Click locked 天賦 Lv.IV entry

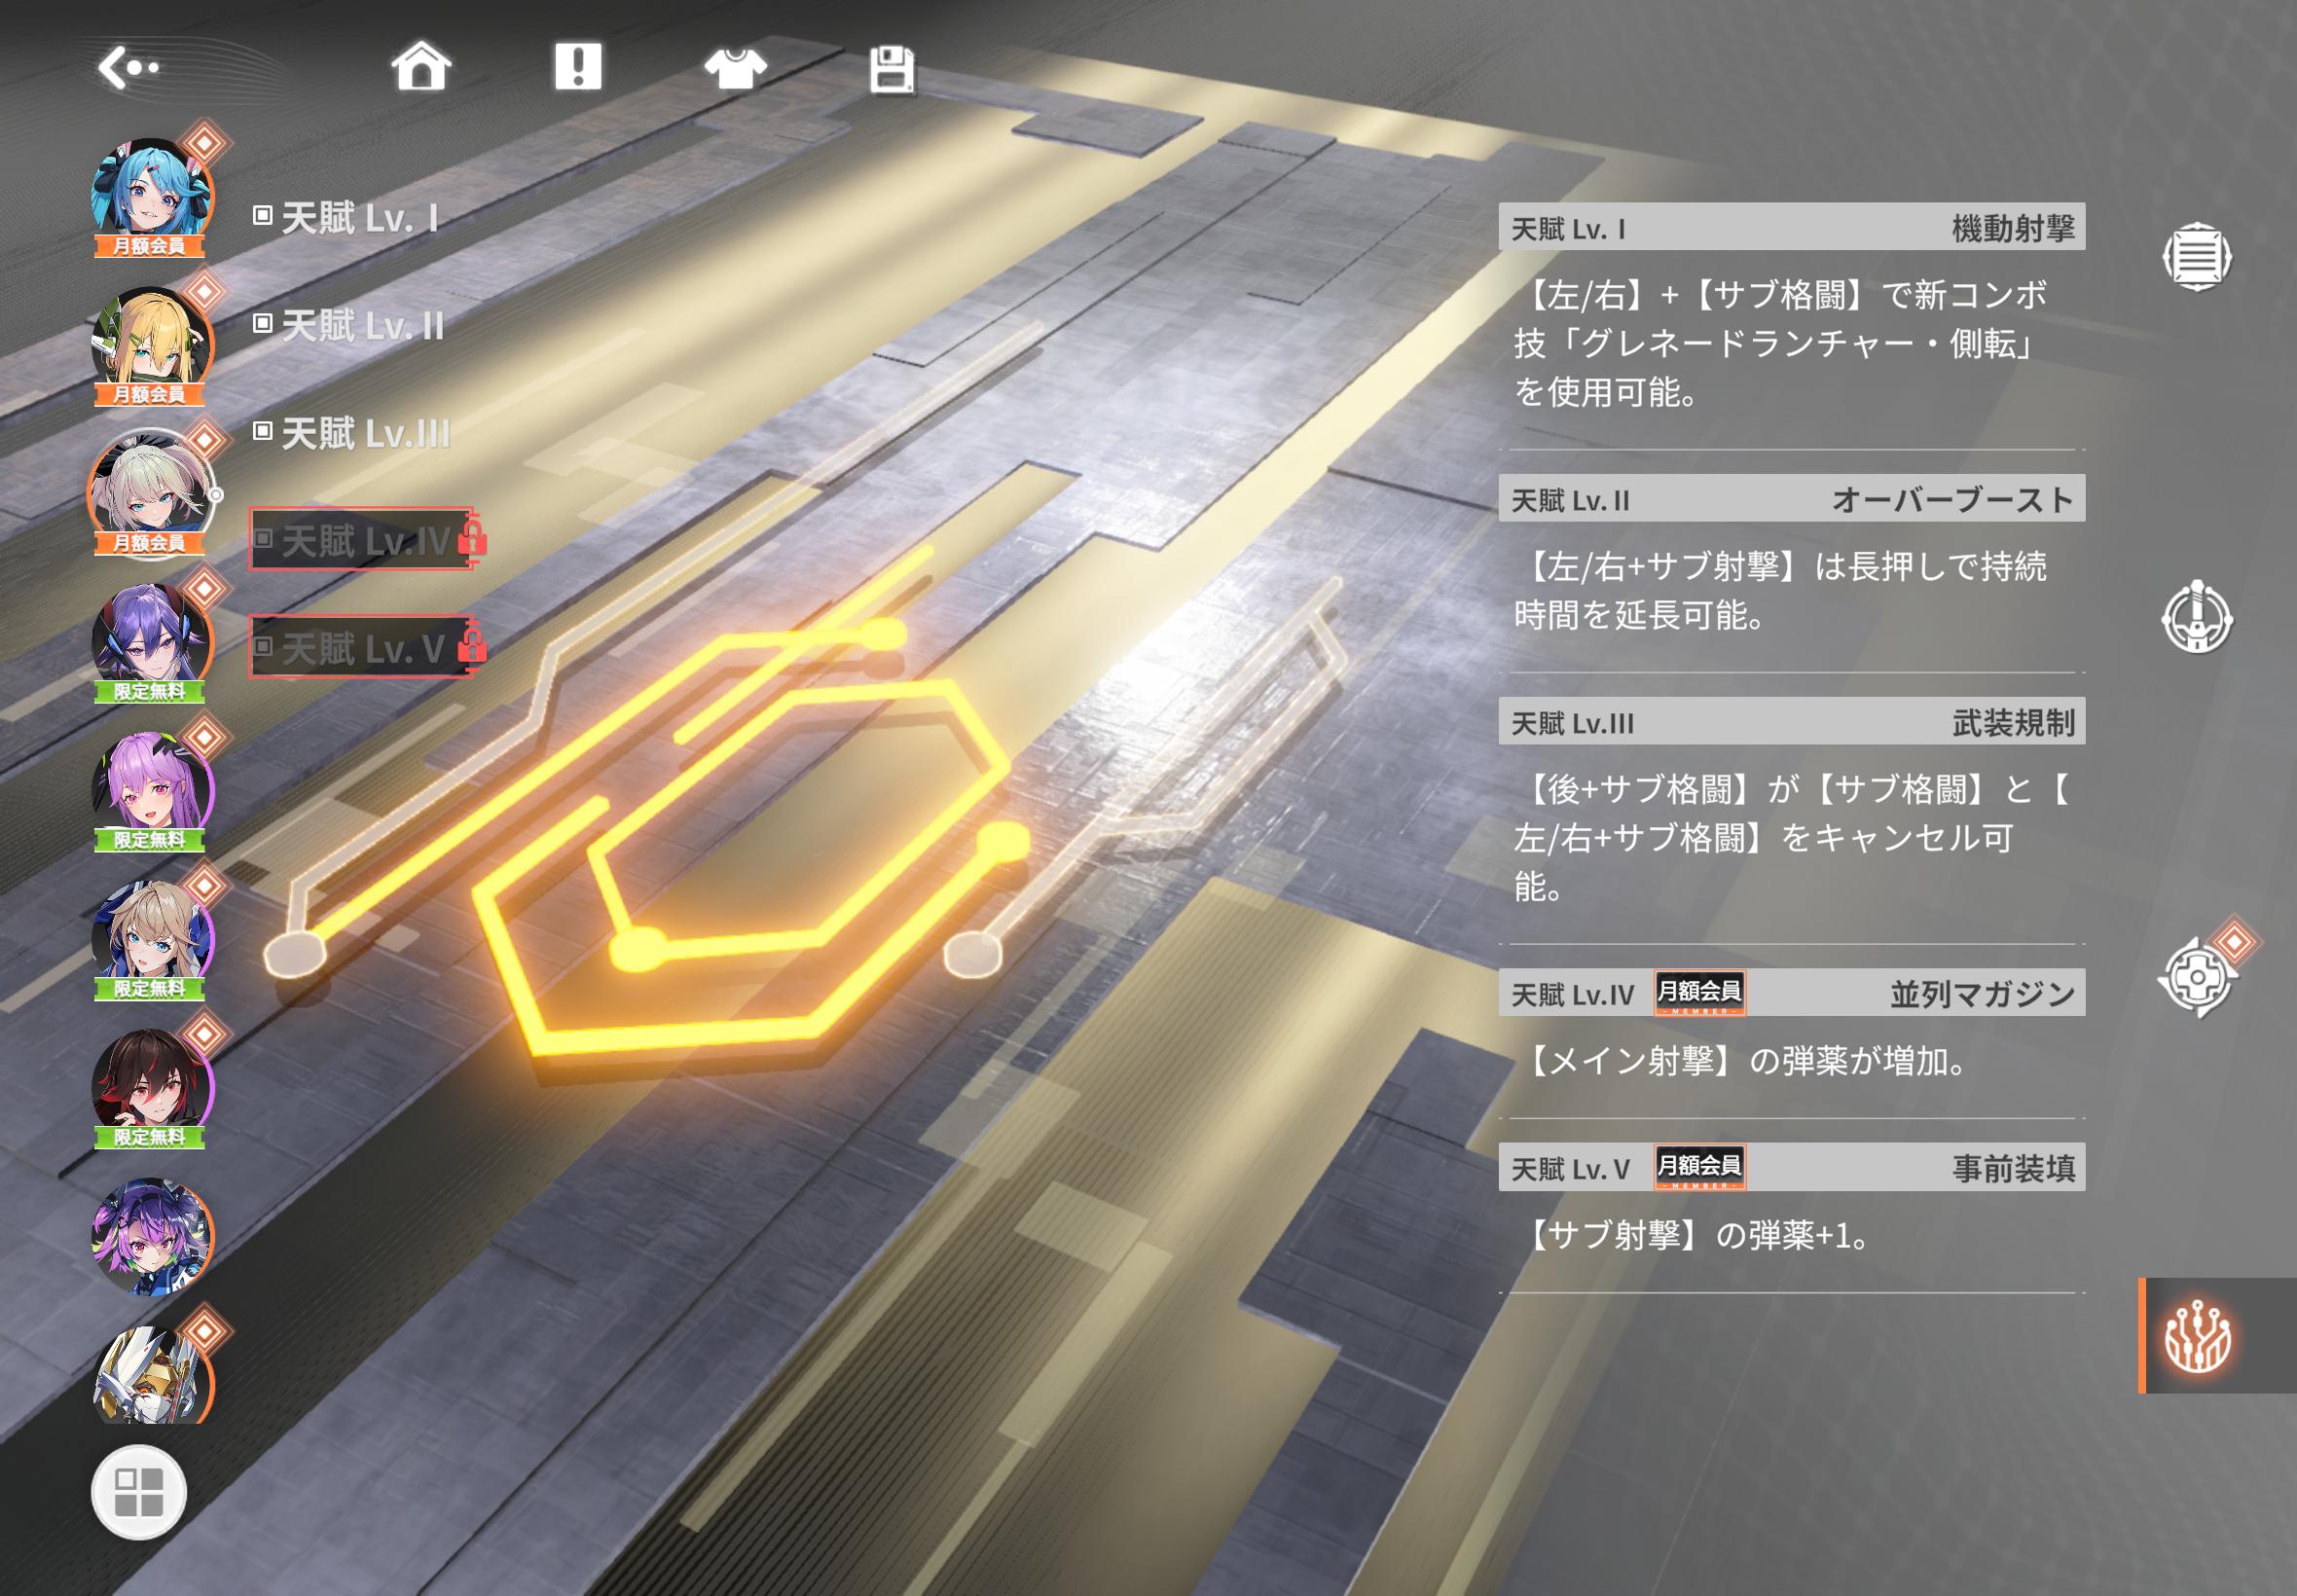362,541
